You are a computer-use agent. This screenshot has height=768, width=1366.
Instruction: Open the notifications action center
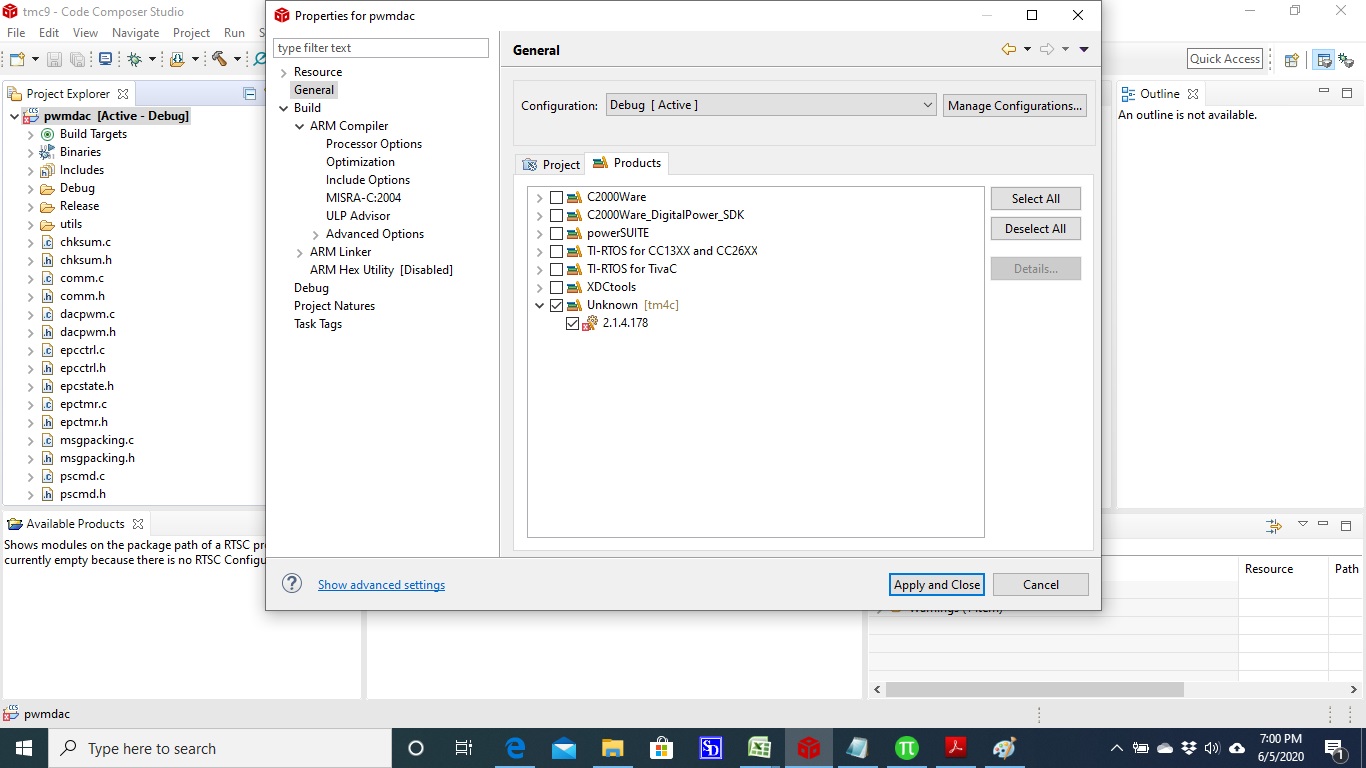pos(1334,748)
